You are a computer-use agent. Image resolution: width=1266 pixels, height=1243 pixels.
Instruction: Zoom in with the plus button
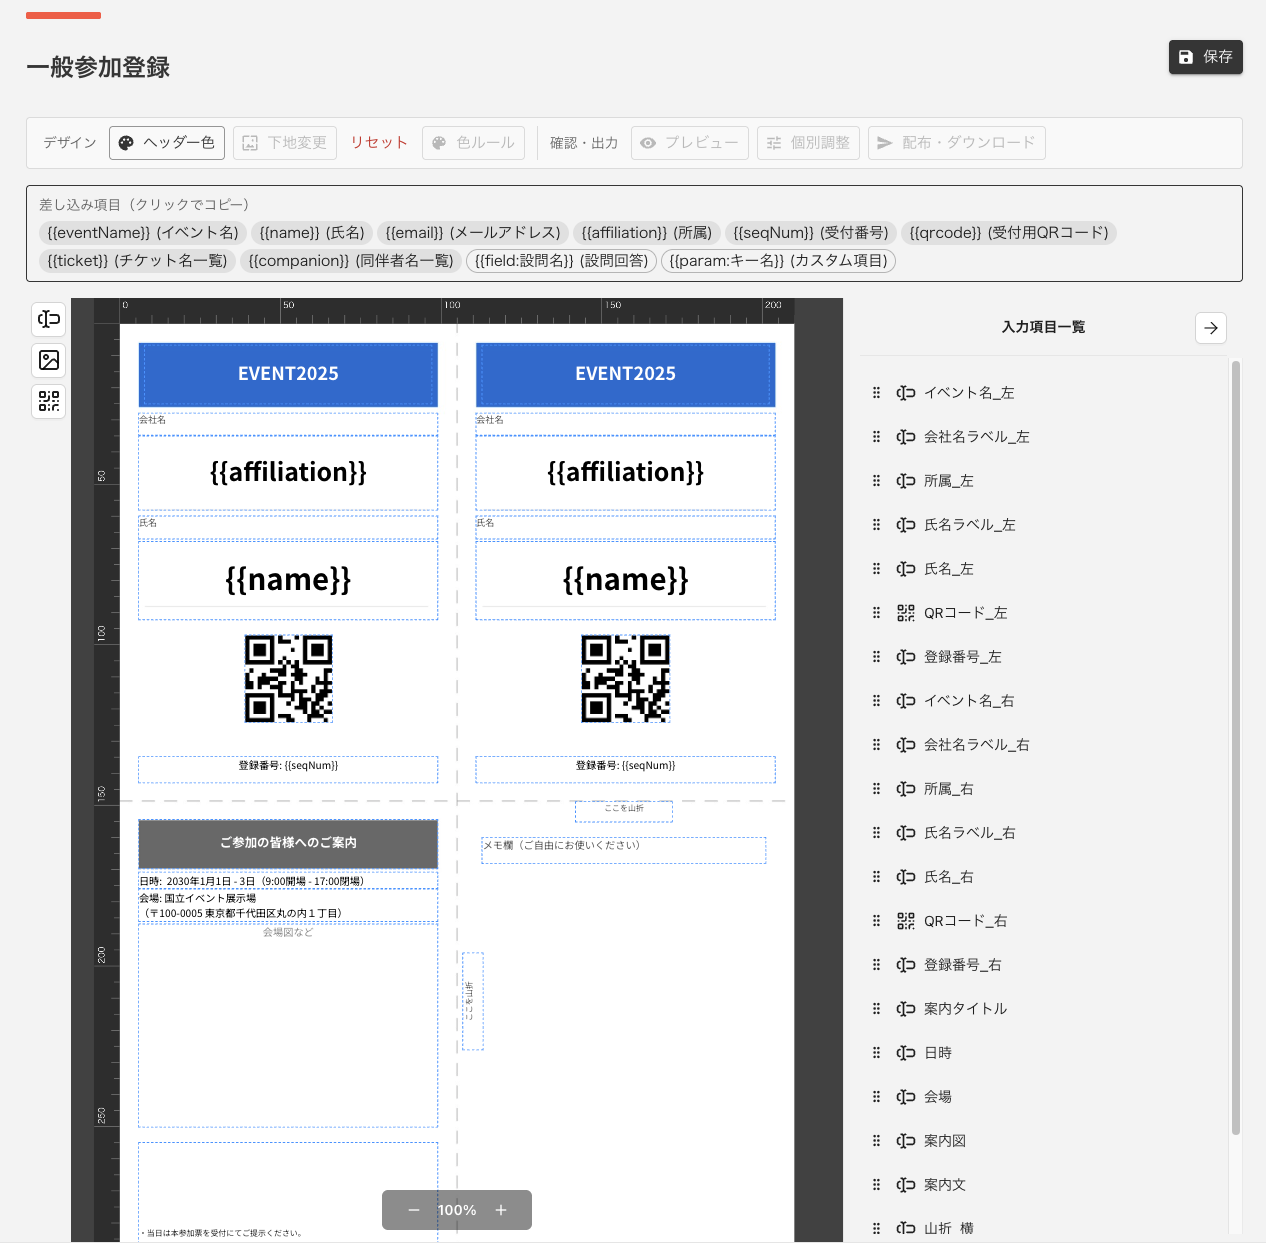point(501,1210)
